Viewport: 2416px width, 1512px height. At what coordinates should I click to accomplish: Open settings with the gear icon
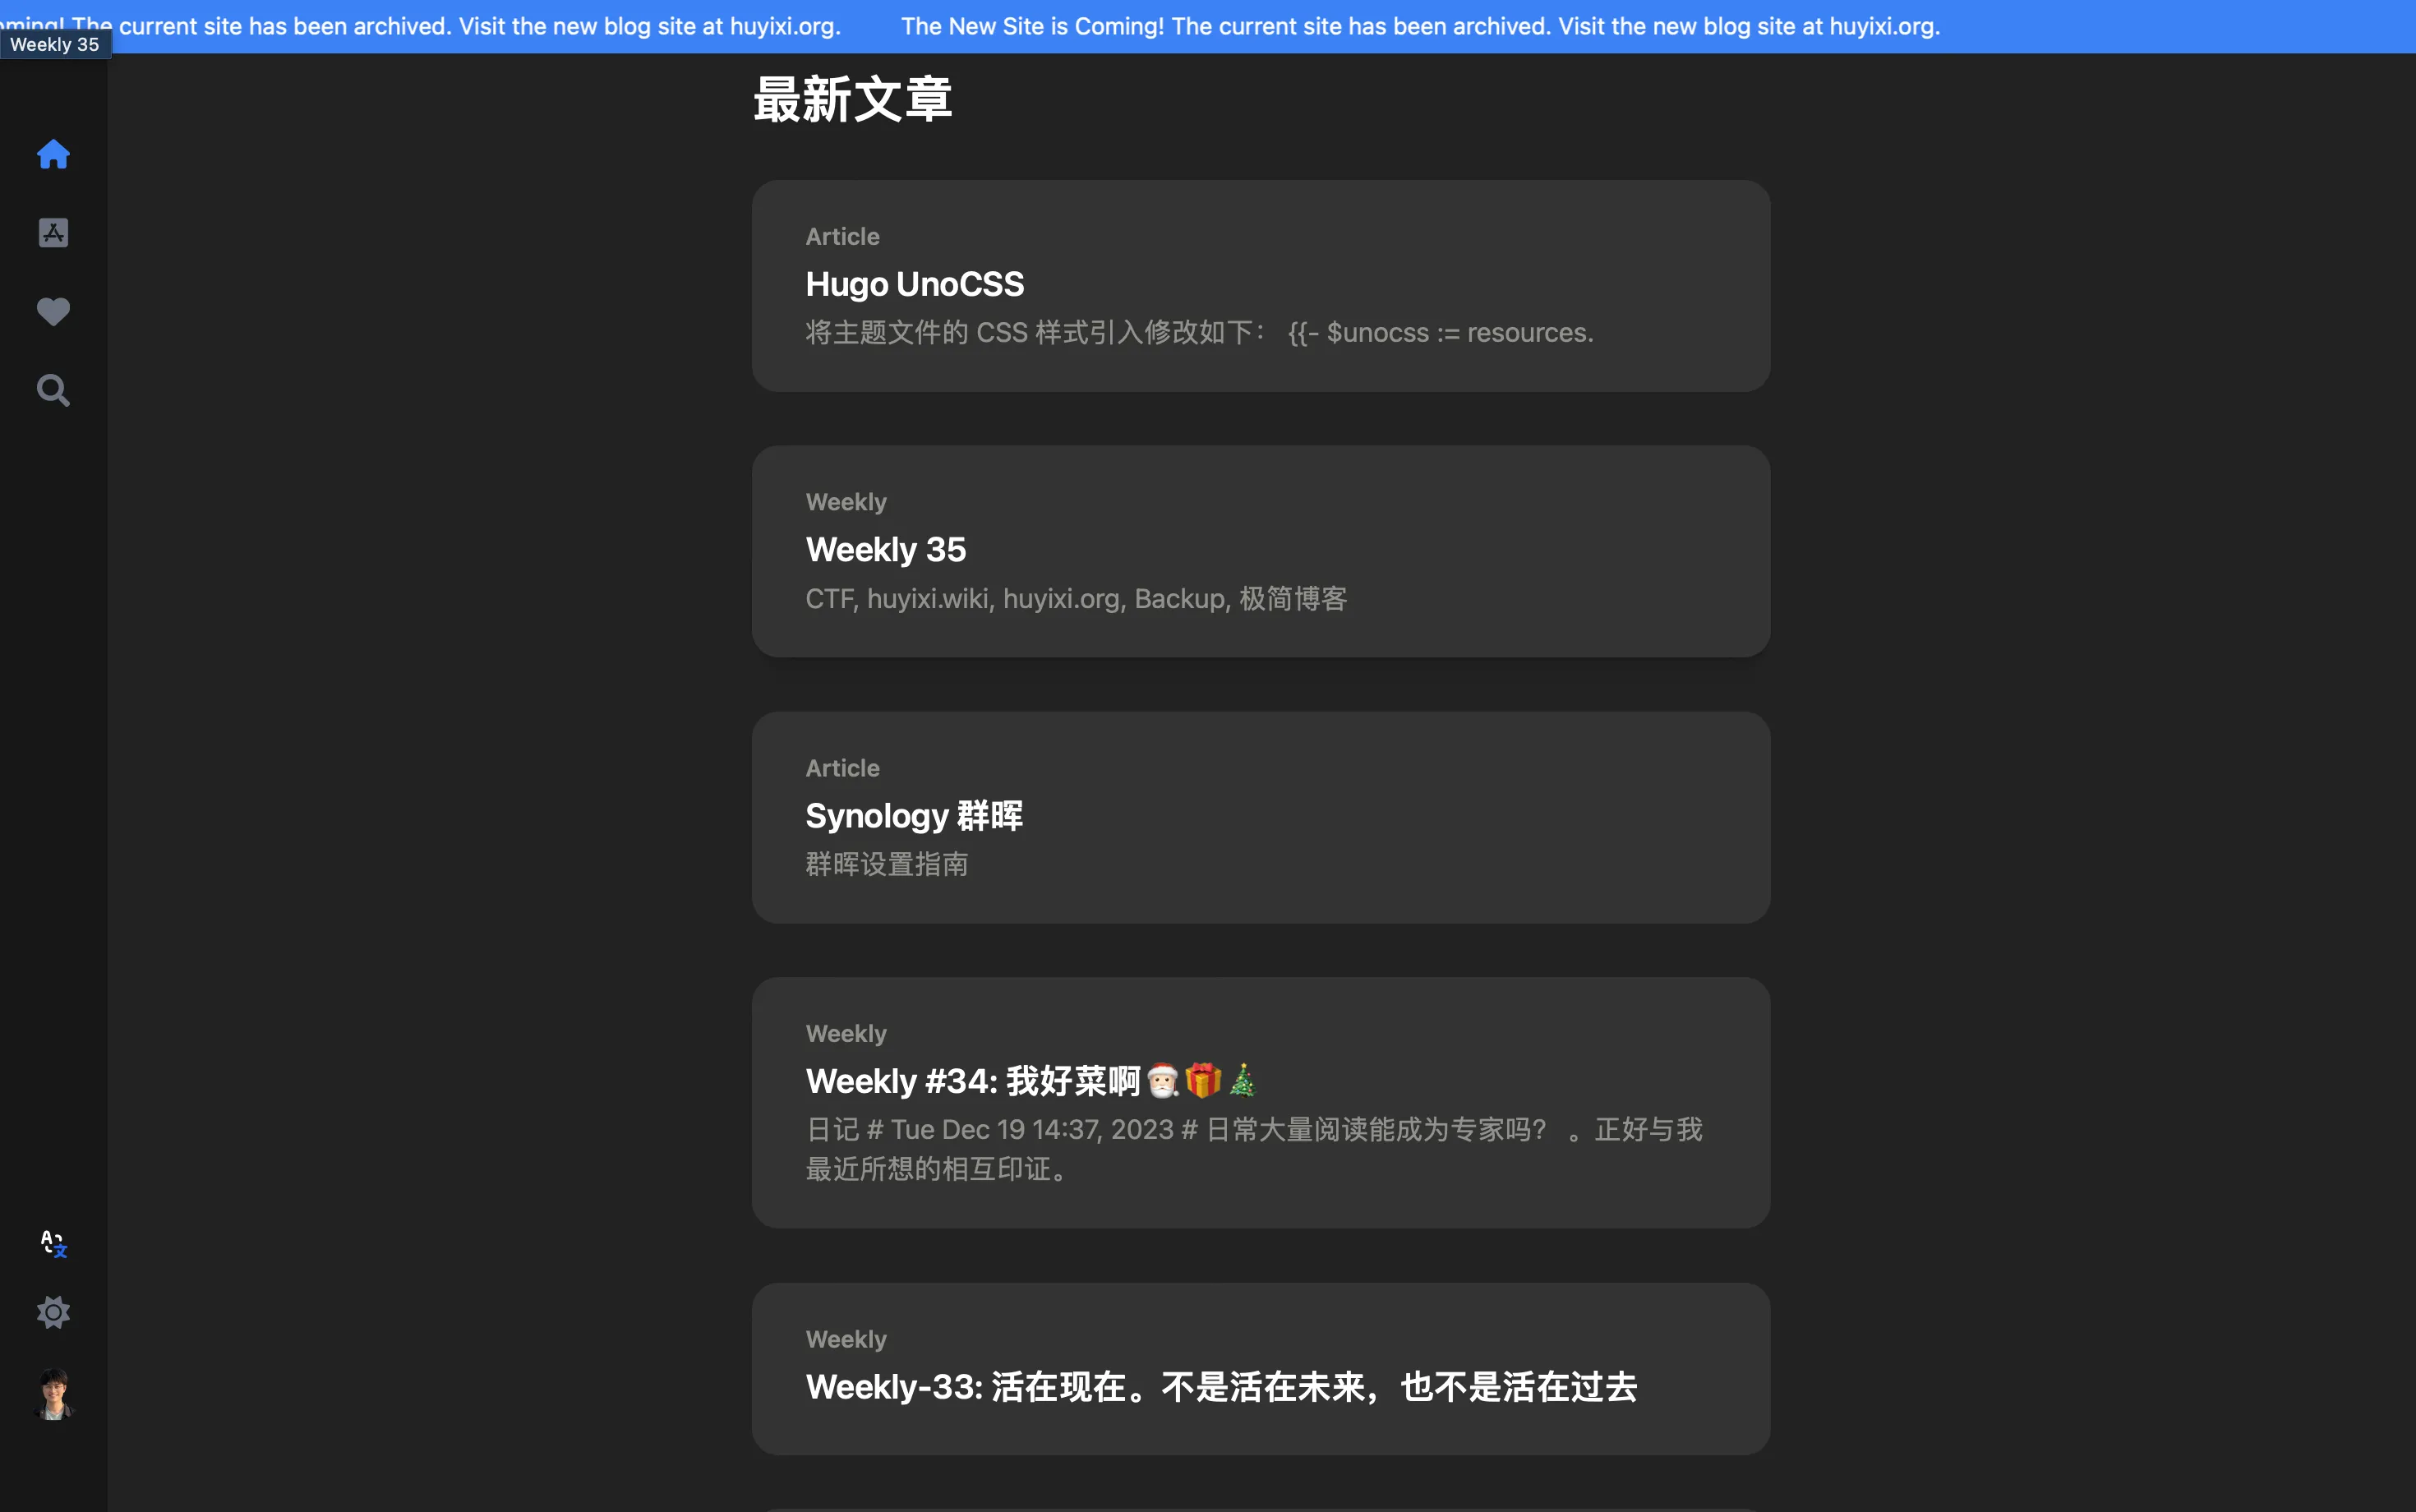coord(53,1312)
